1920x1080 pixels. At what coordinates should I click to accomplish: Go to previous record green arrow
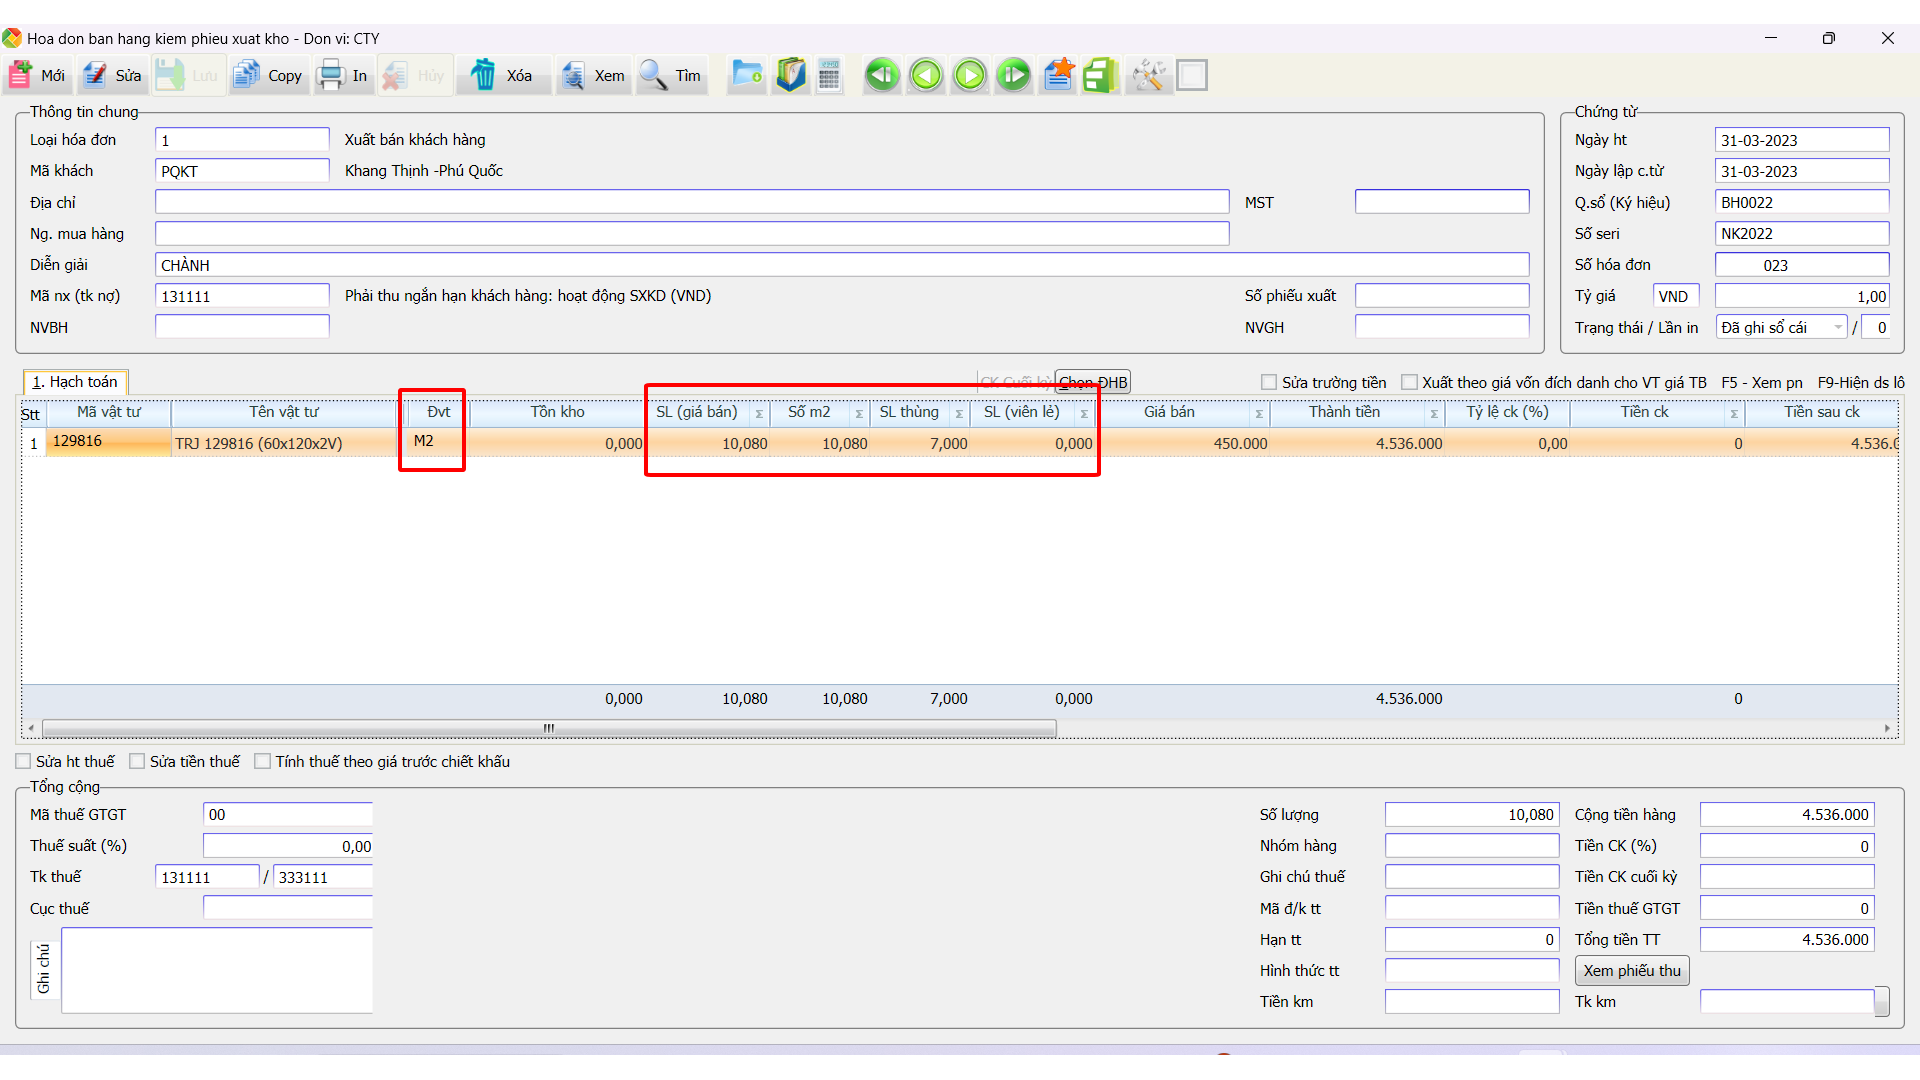click(x=926, y=75)
